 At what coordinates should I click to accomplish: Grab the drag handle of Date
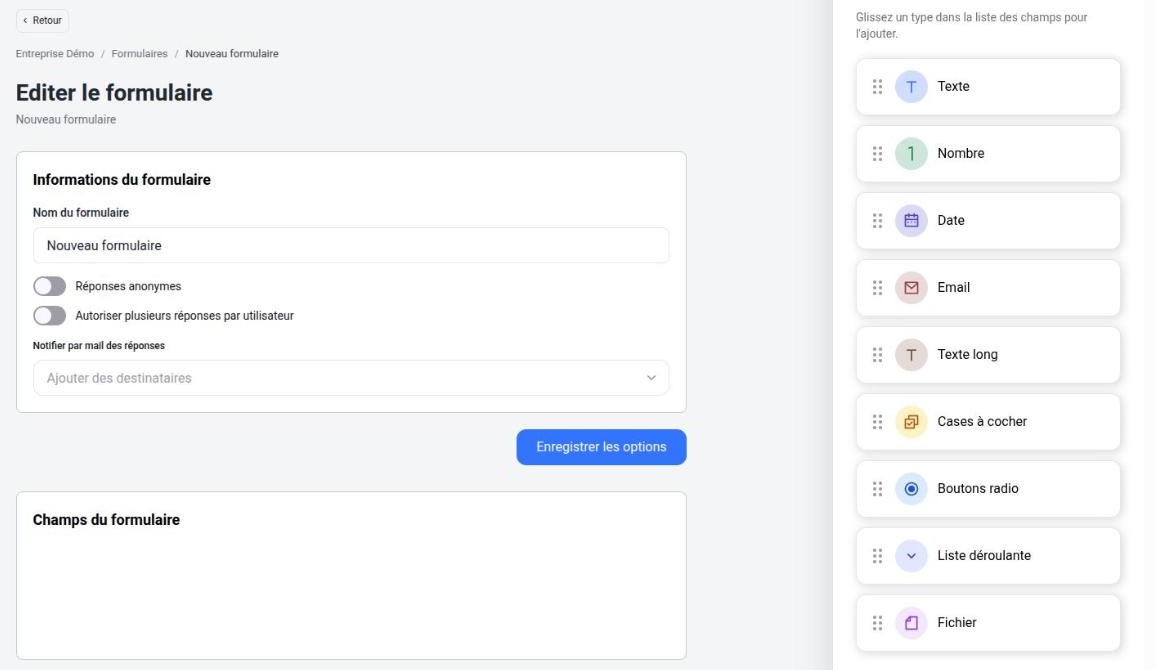(x=877, y=221)
